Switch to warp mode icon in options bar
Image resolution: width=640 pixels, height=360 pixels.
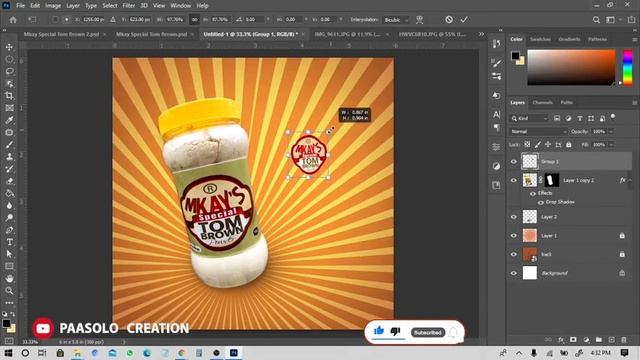(419, 20)
